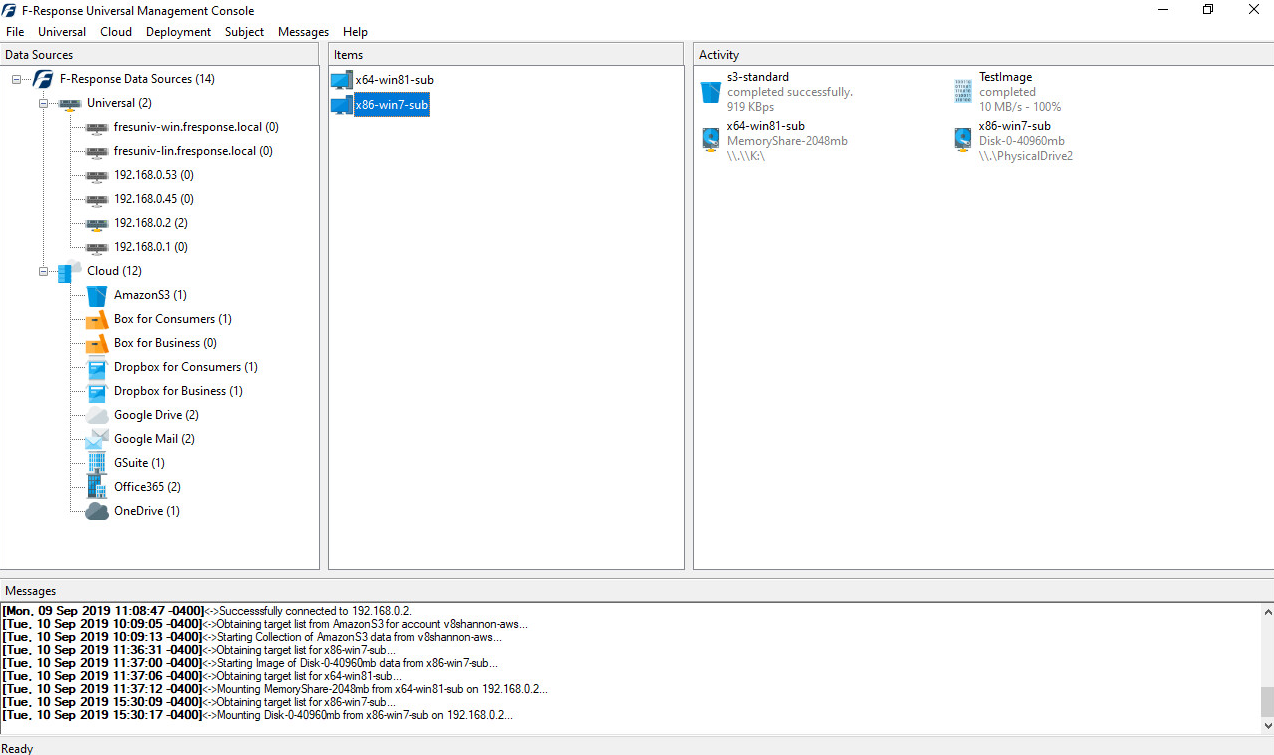Select the TestImage activity entry
Image resolution: width=1274 pixels, height=755 pixels.
pyautogui.click(x=1005, y=77)
